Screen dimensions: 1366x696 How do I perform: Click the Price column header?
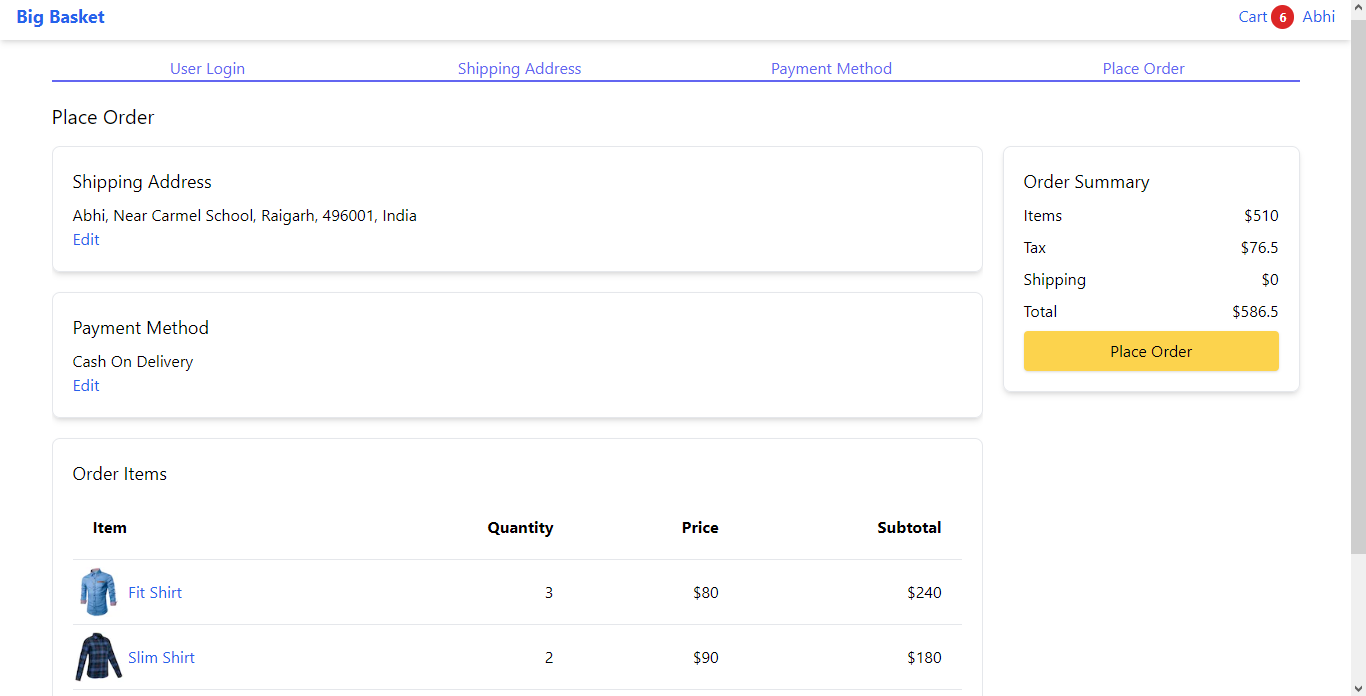(700, 528)
